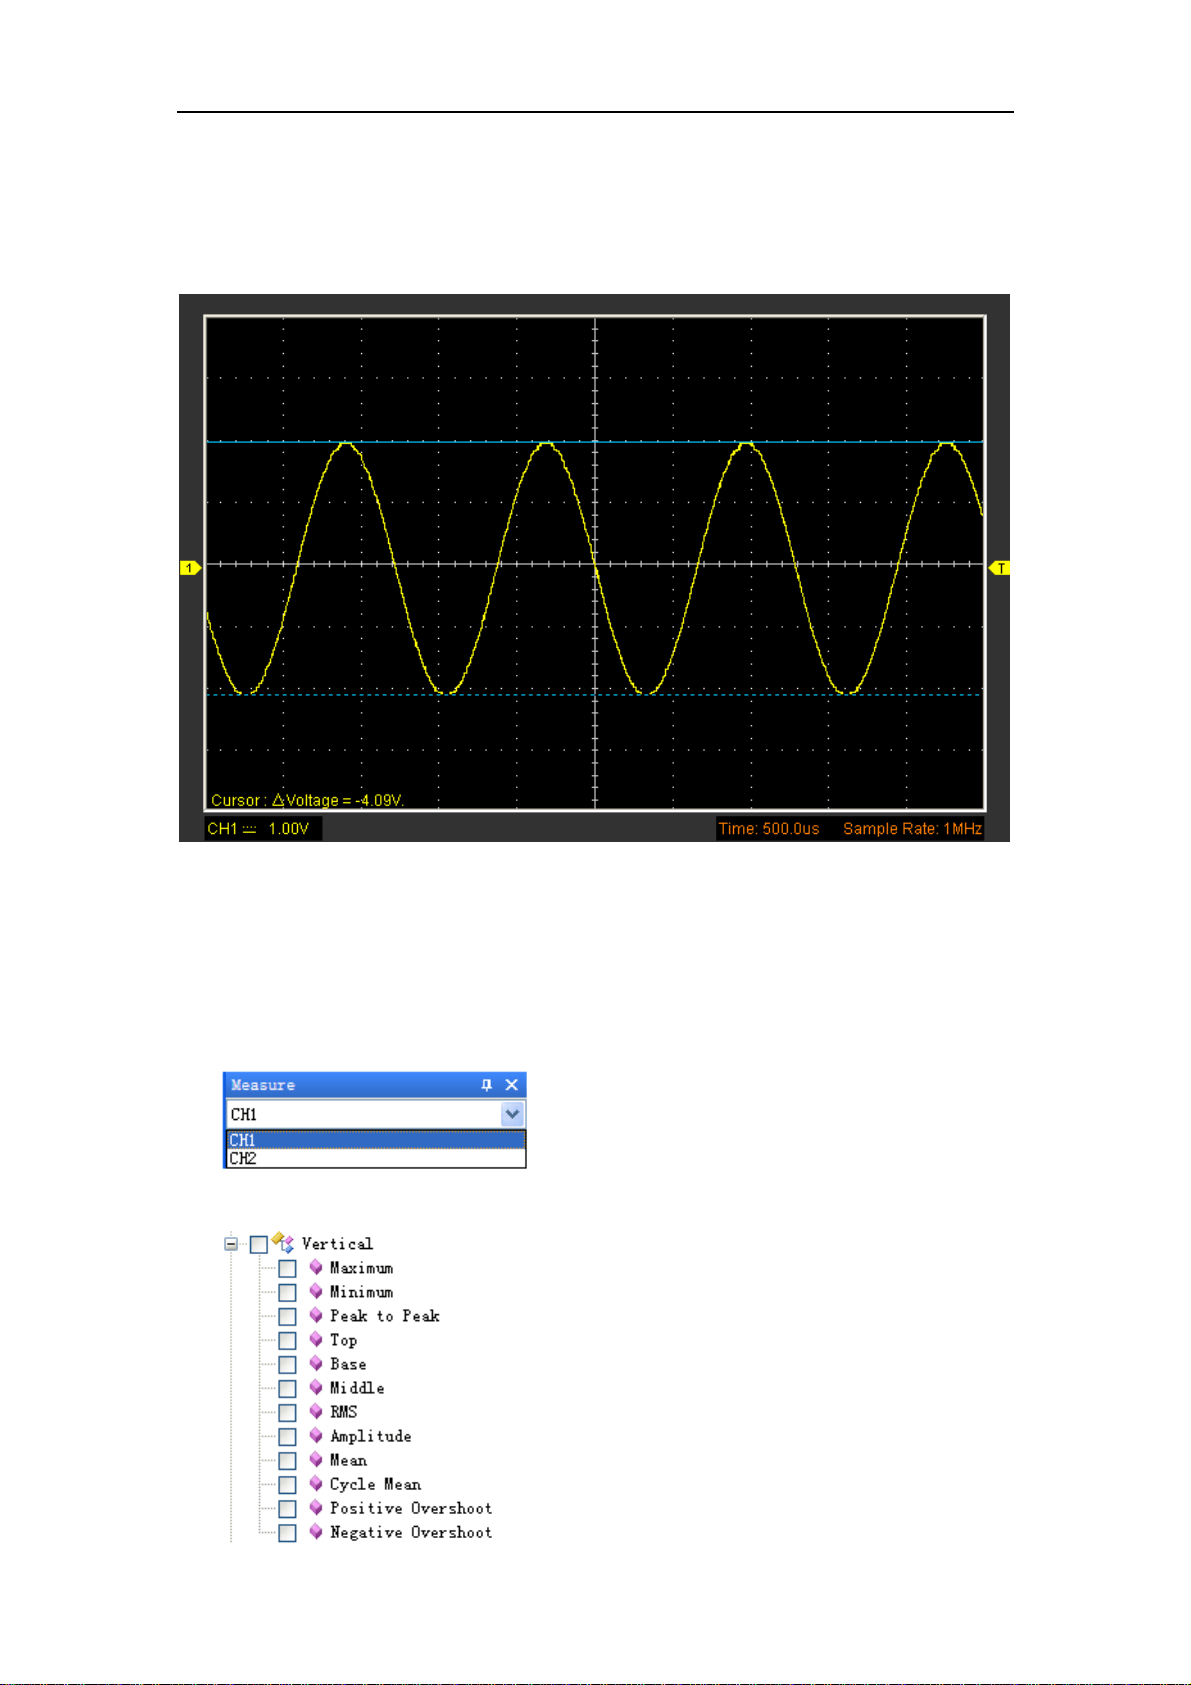This screenshot has width=1191, height=1685.
Task: Click the Time: 500.0us readout
Action: click(769, 829)
